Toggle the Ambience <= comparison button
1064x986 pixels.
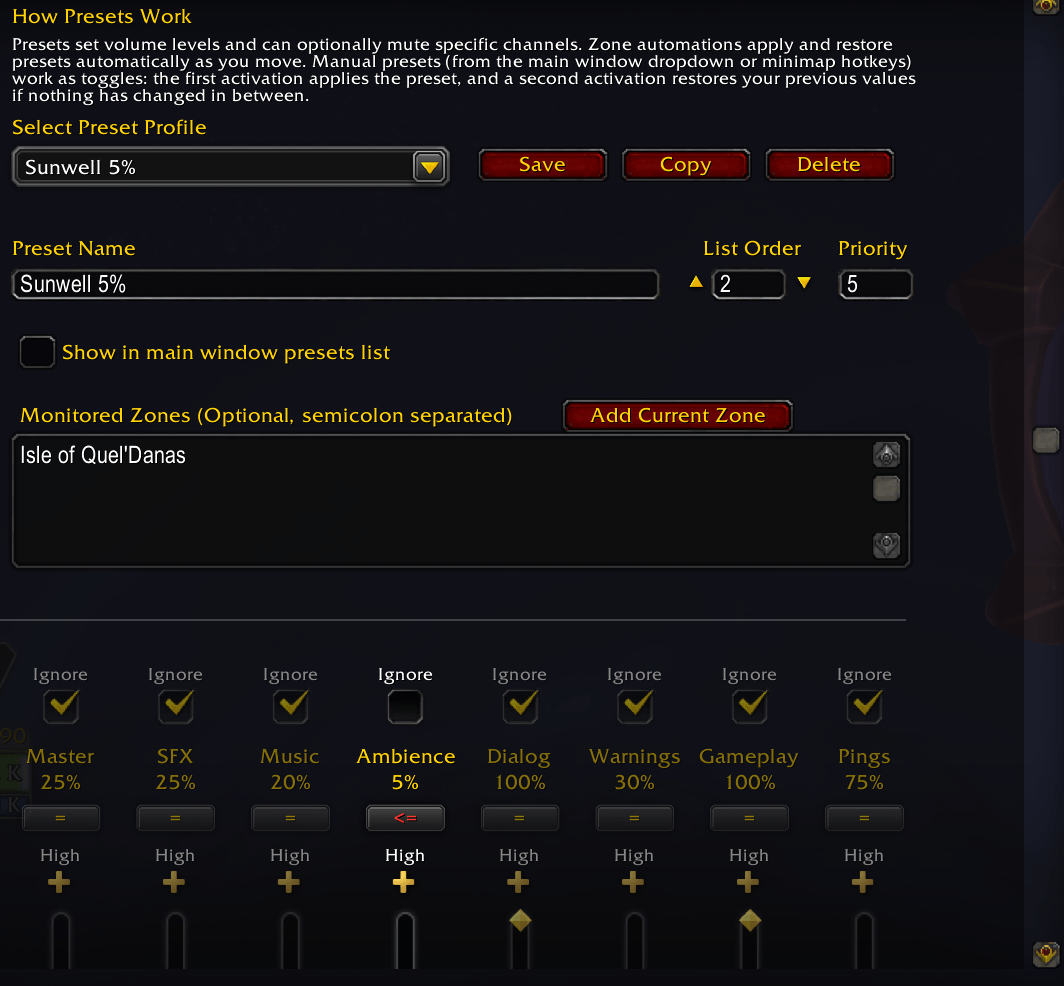405,818
